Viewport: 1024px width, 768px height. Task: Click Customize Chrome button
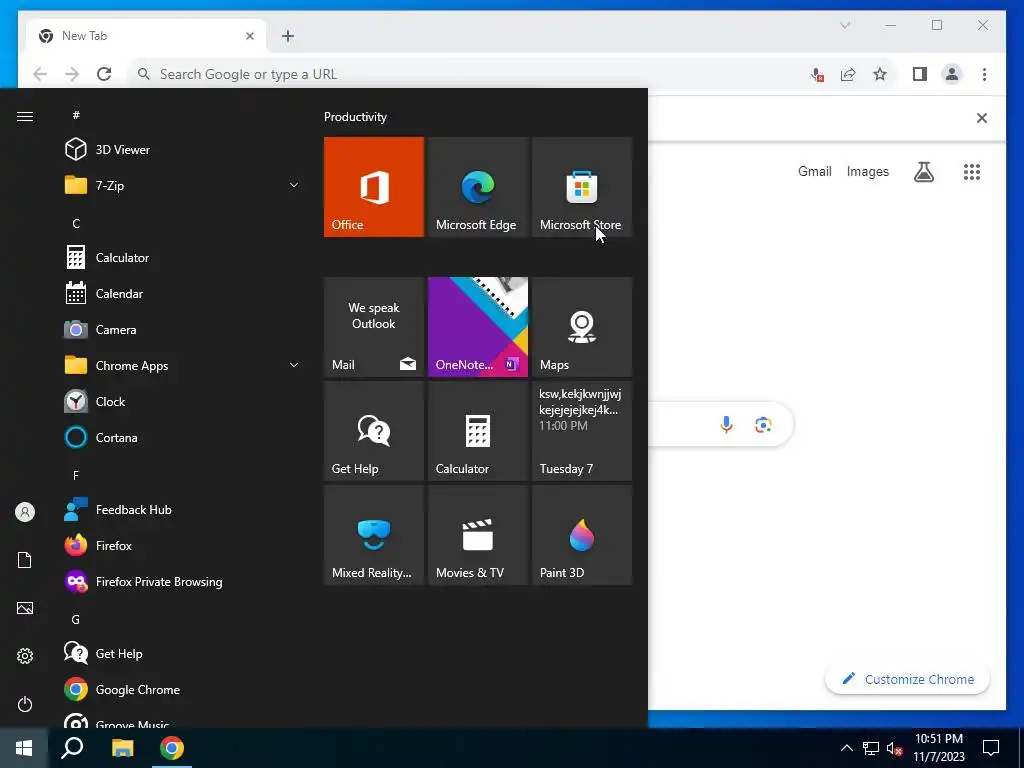(x=907, y=679)
